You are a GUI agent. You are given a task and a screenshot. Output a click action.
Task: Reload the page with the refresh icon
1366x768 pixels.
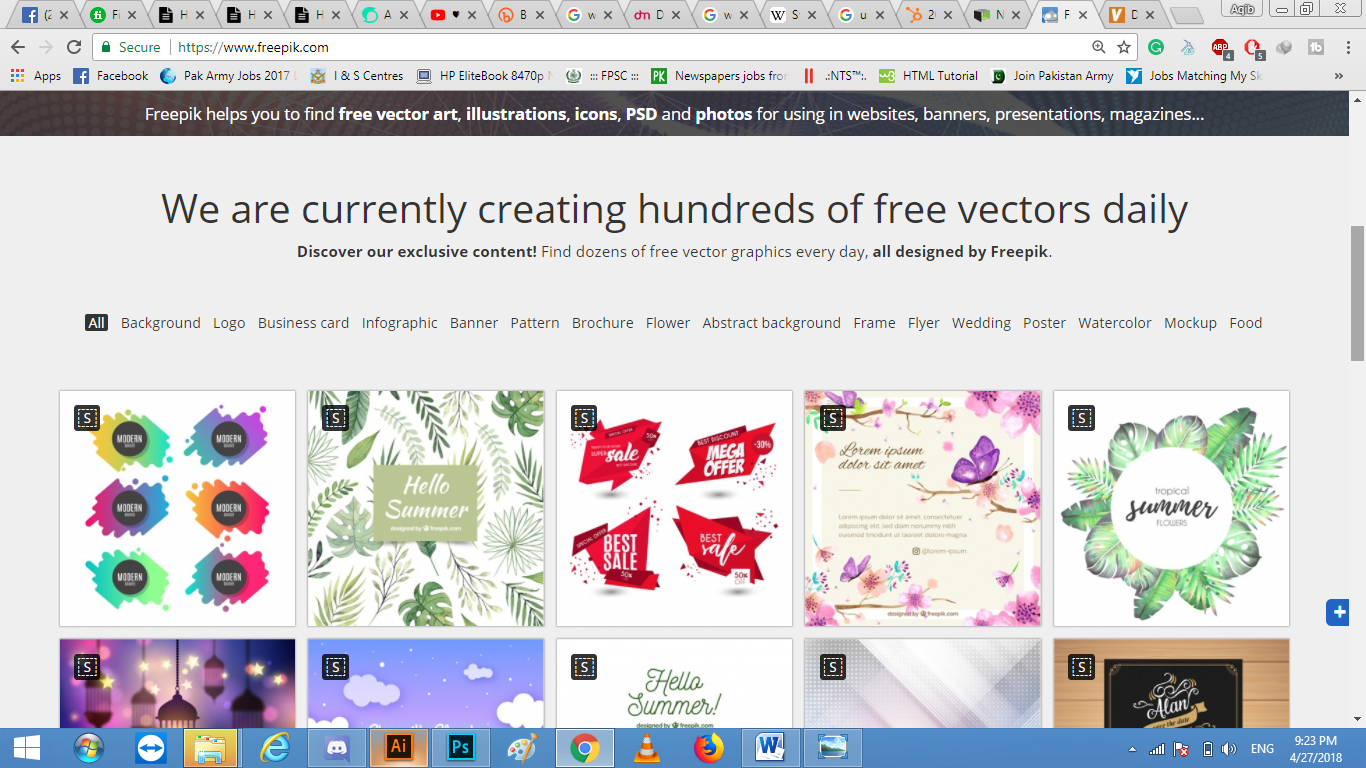73,47
